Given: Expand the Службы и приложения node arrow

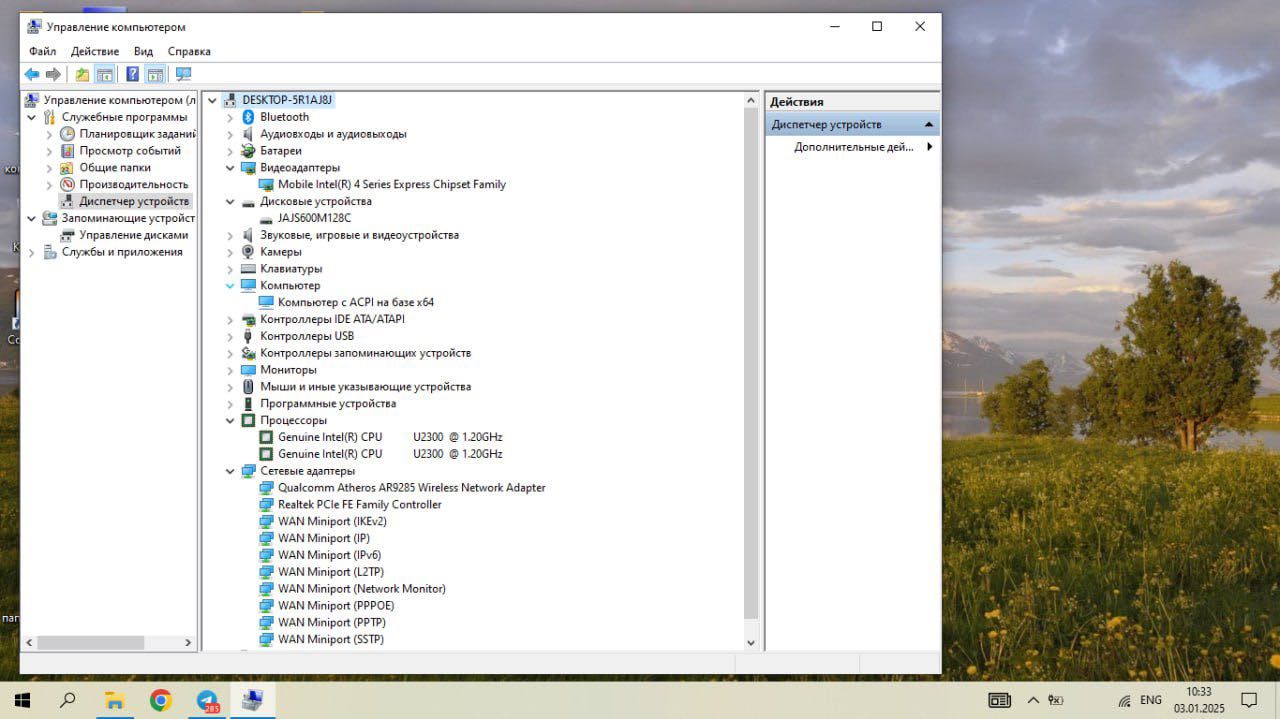Looking at the screenshot, I should pyautogui.click(x=31, y=252).
